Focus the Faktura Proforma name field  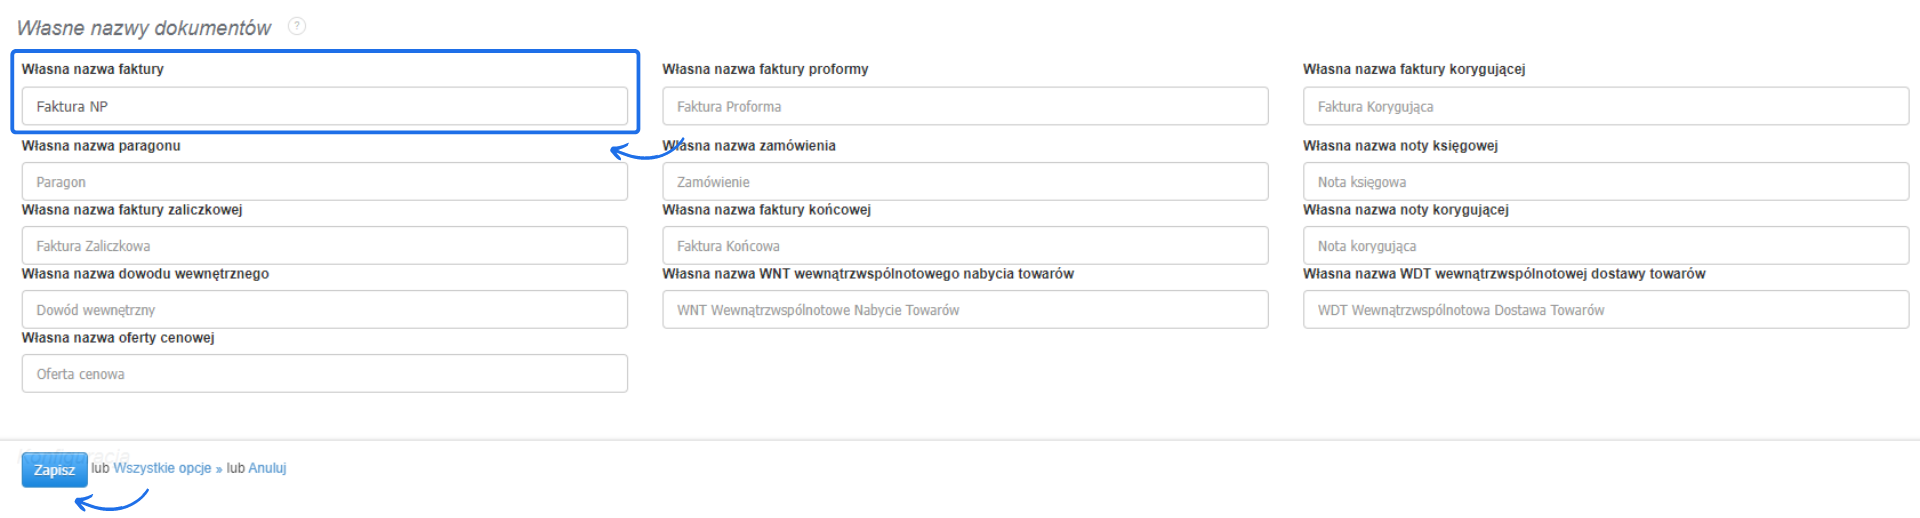[x=964, y=106]
